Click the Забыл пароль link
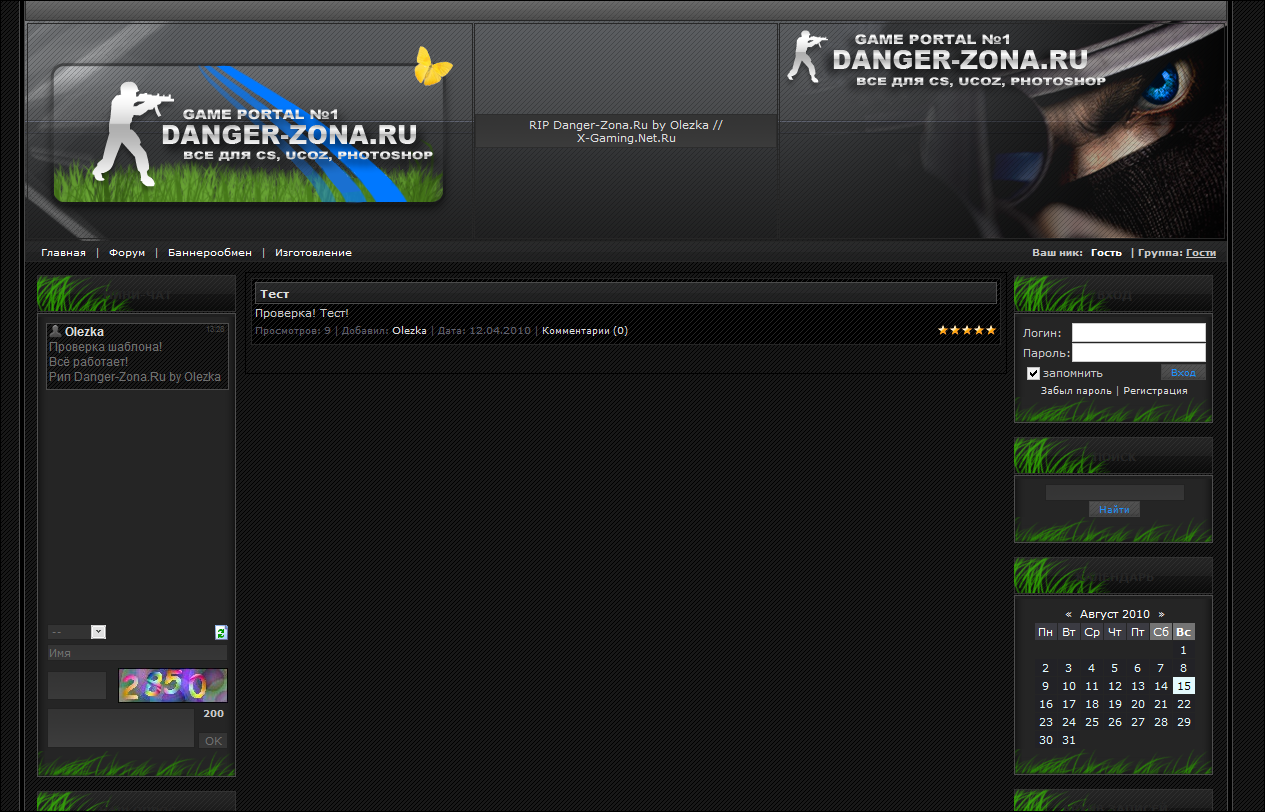 pyautogui.click(x=1076, y=391)
